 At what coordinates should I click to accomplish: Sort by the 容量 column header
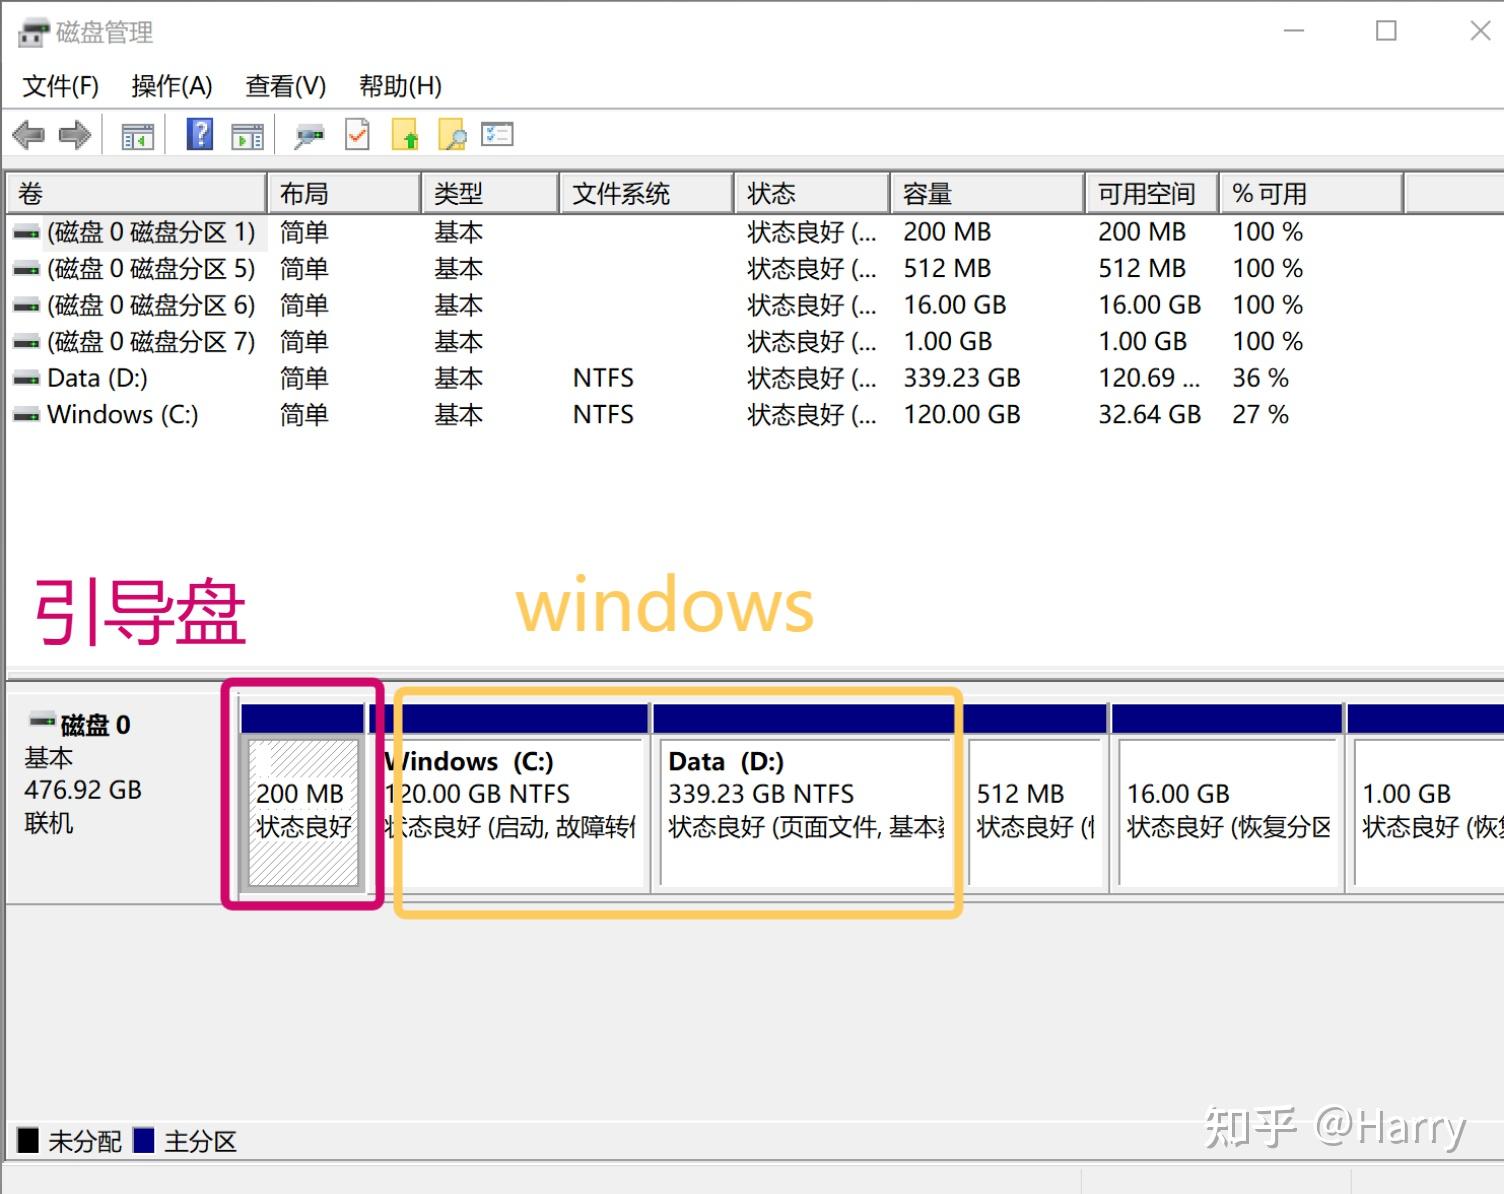[988, 193]
